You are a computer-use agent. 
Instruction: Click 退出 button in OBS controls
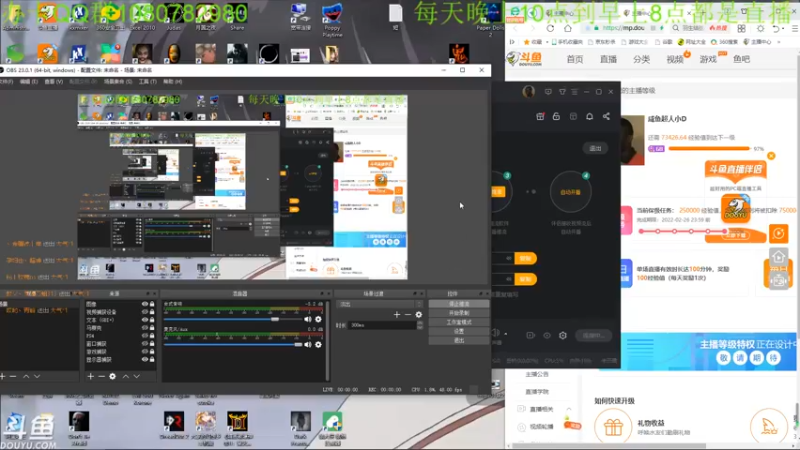point(459,340)
